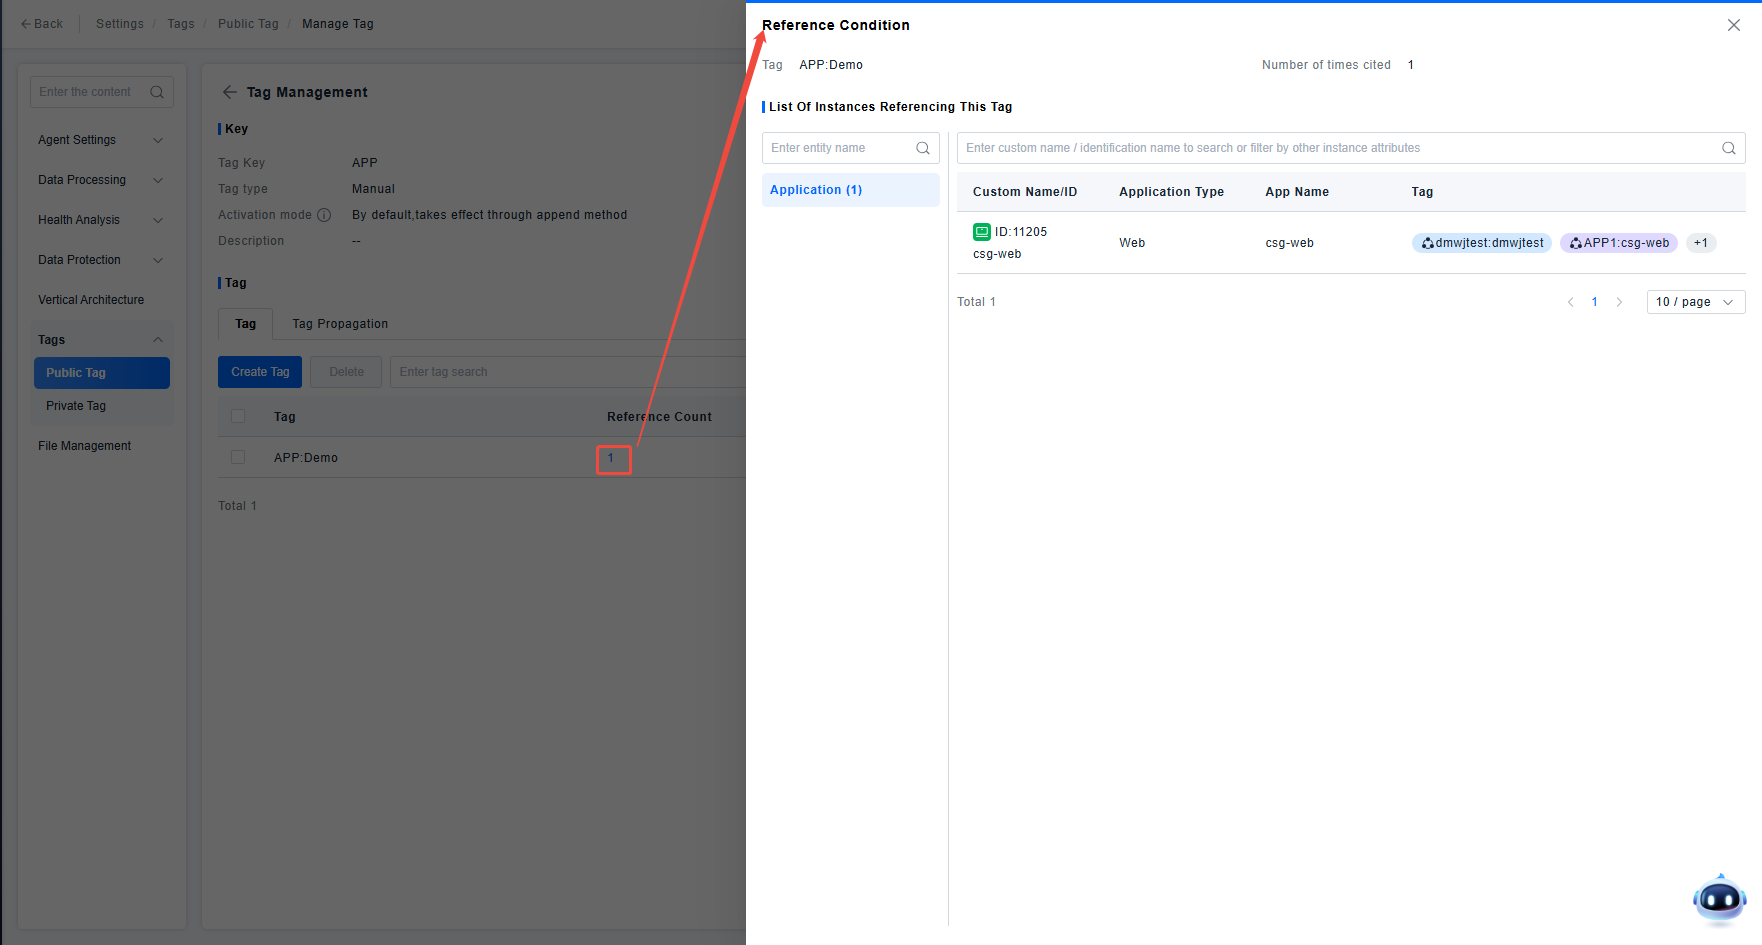The height and width of the screenshot is (945, 1762).
Task: Toggle the select-all checkbox in tag table header
Action: point(238,416)
